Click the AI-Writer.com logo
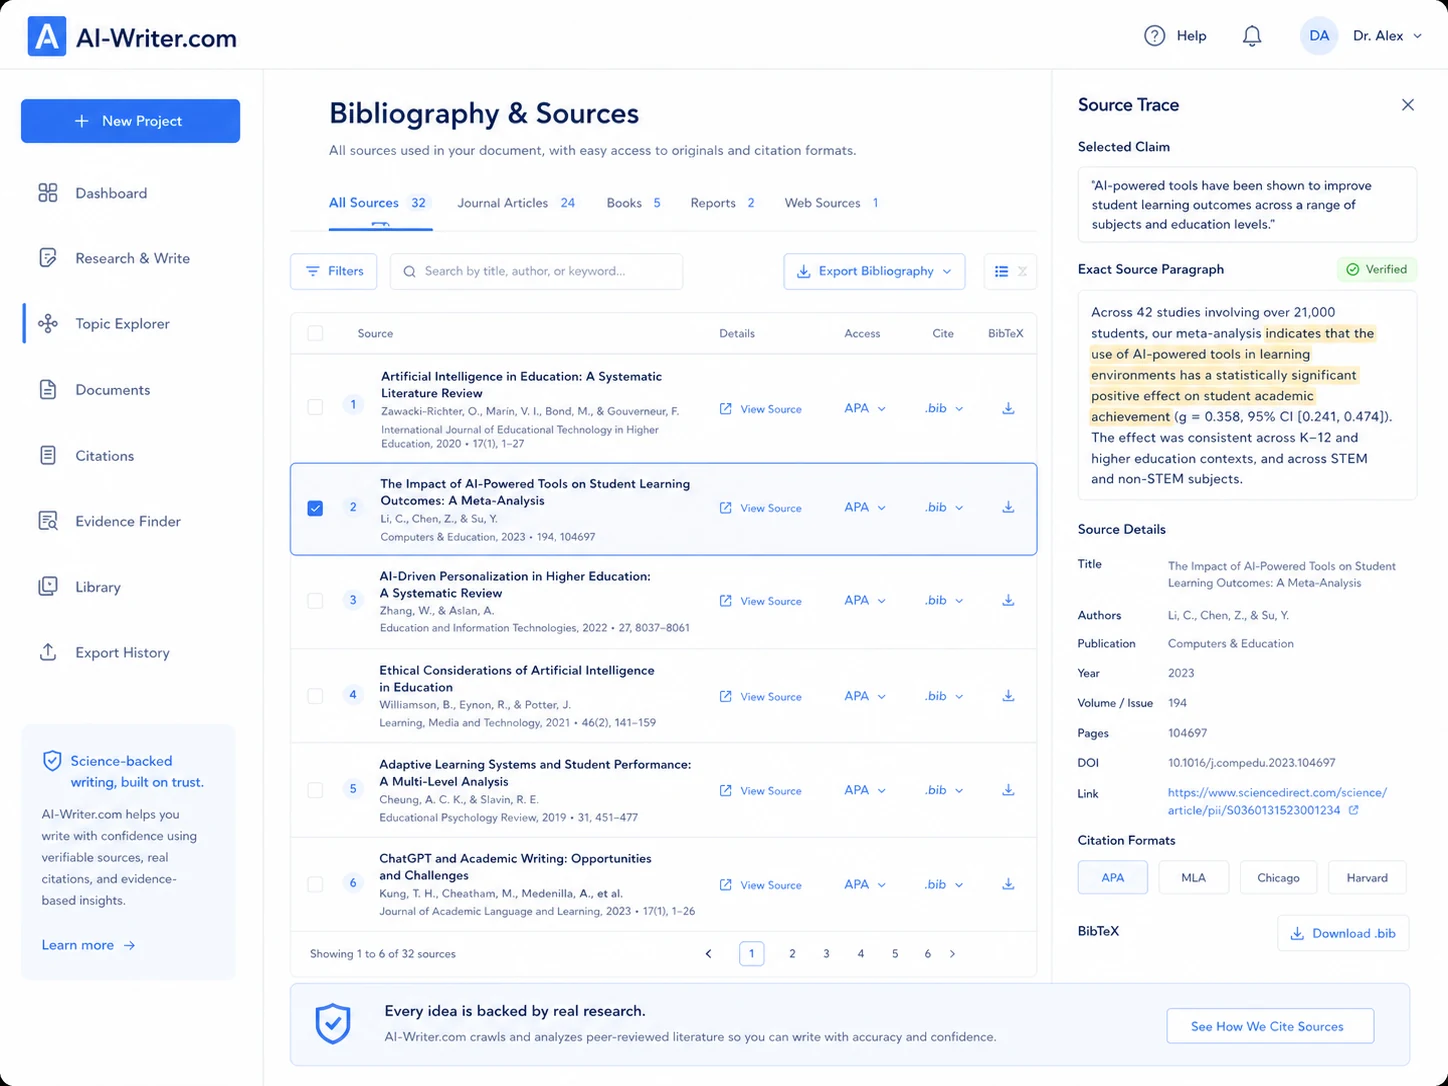Screen dimensions: 1448x1086 132,37
